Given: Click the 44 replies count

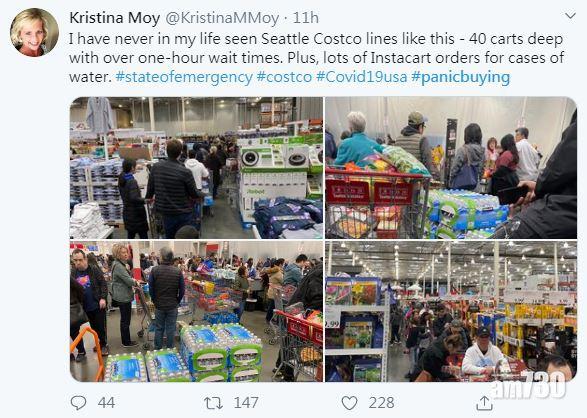Looking at the screenshot, I should click(x=106, y=403).
